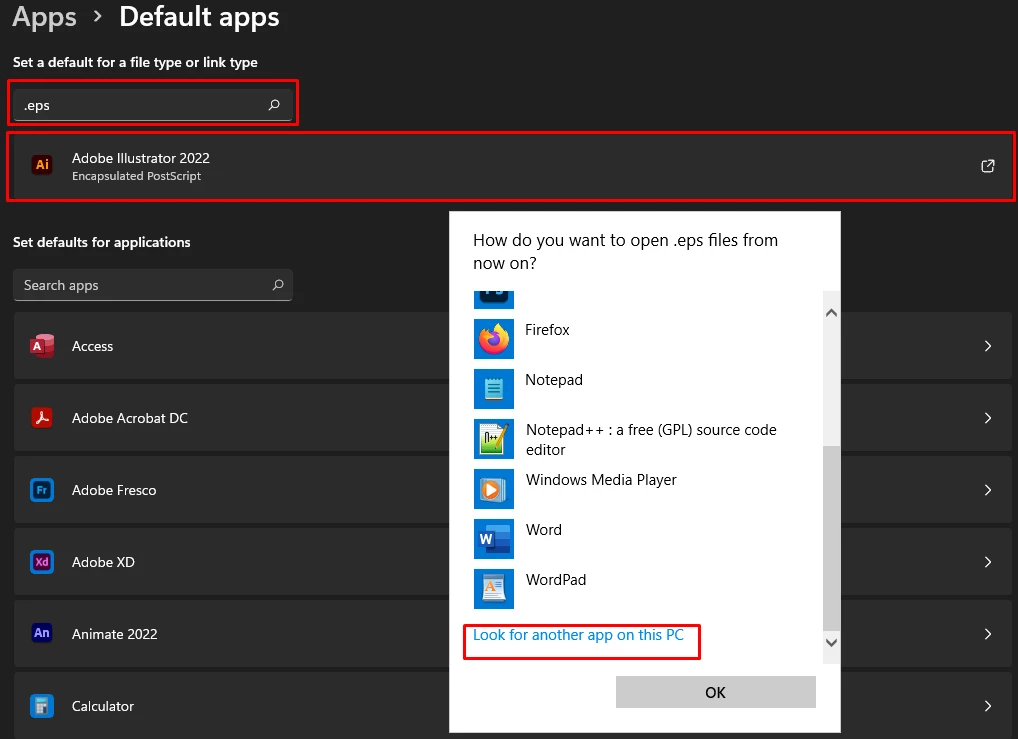Click the Calculator app icon
Screen dimensions: 1018x739
click(42, 706)
